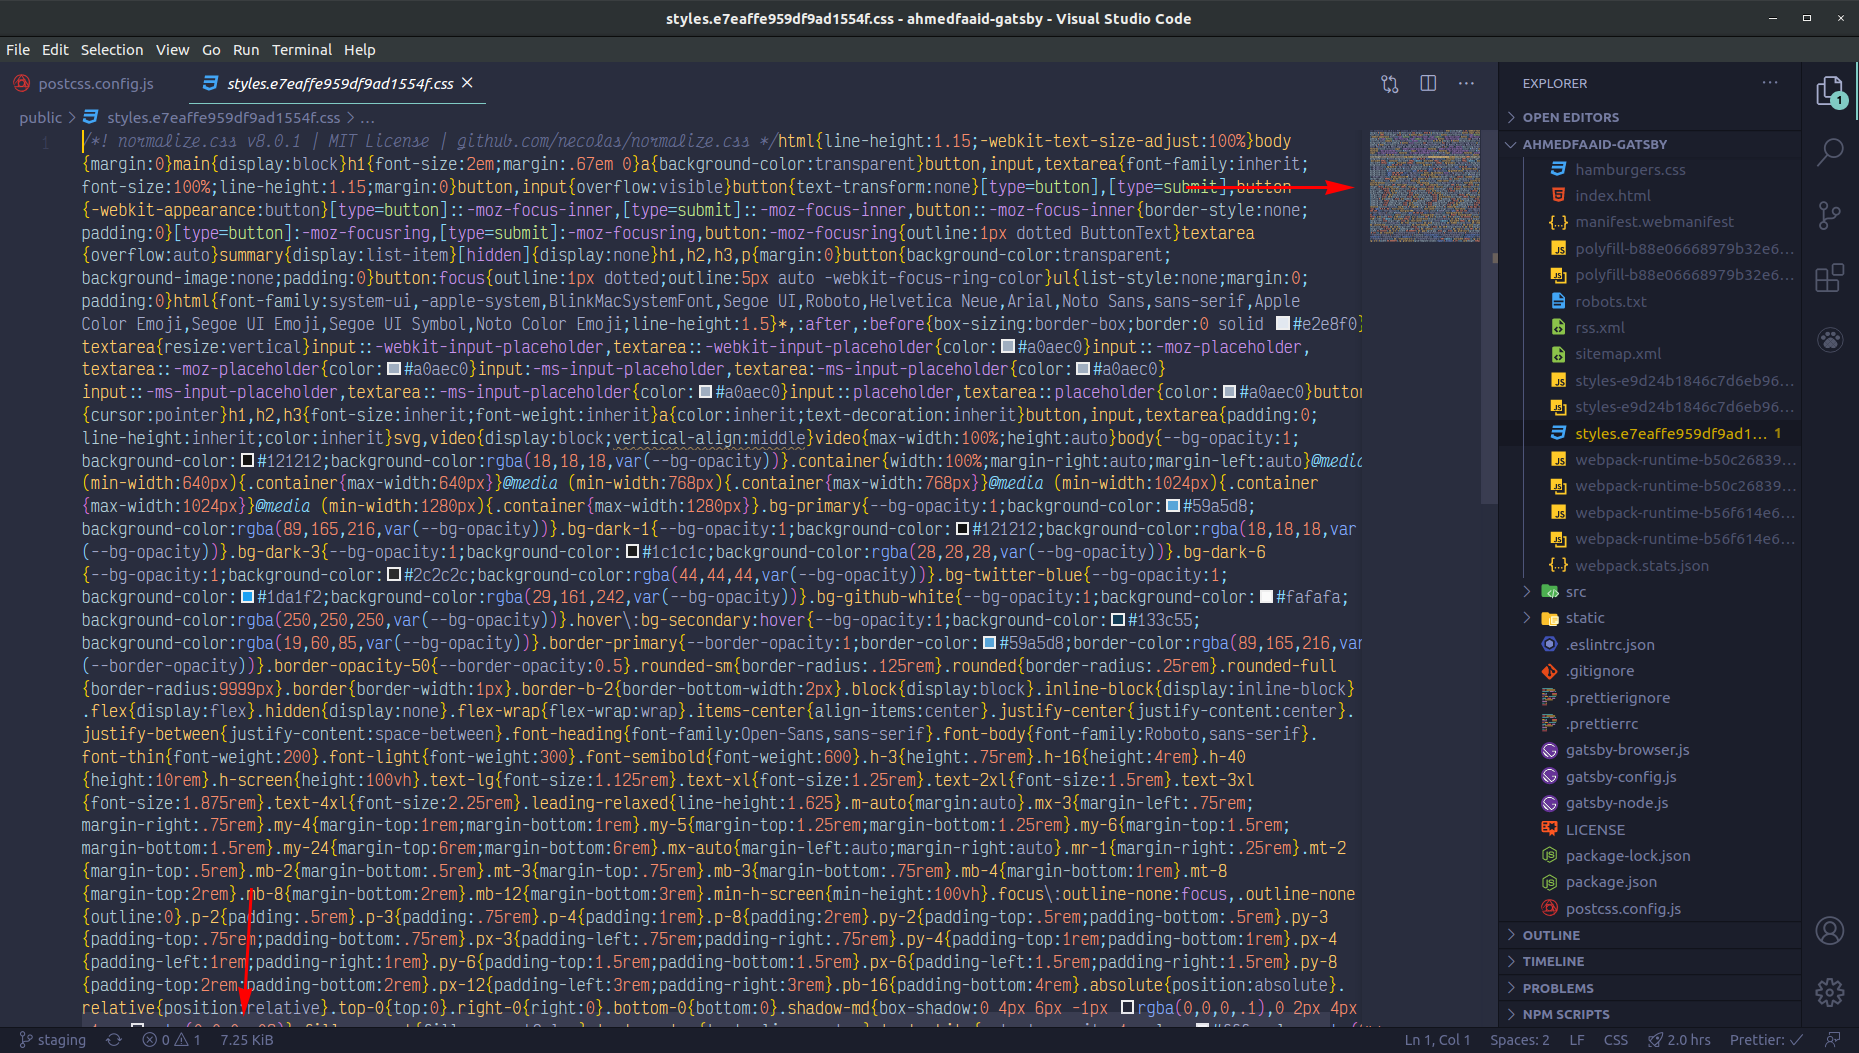
Task: Open the Search view in activity bar
Action: coord(1829,153)
